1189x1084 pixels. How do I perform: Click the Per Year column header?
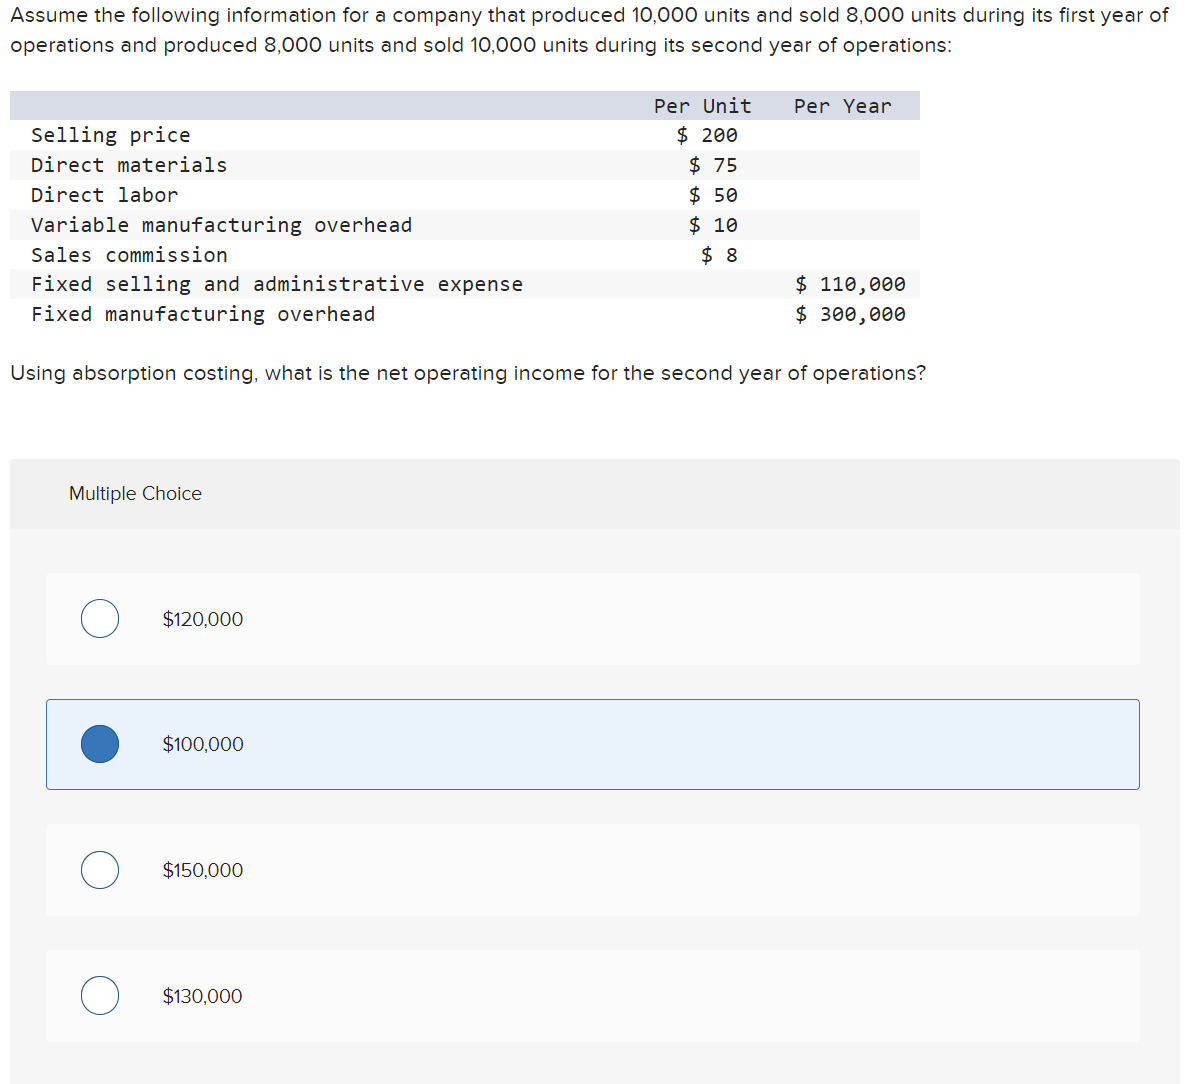tap(842, 106)
